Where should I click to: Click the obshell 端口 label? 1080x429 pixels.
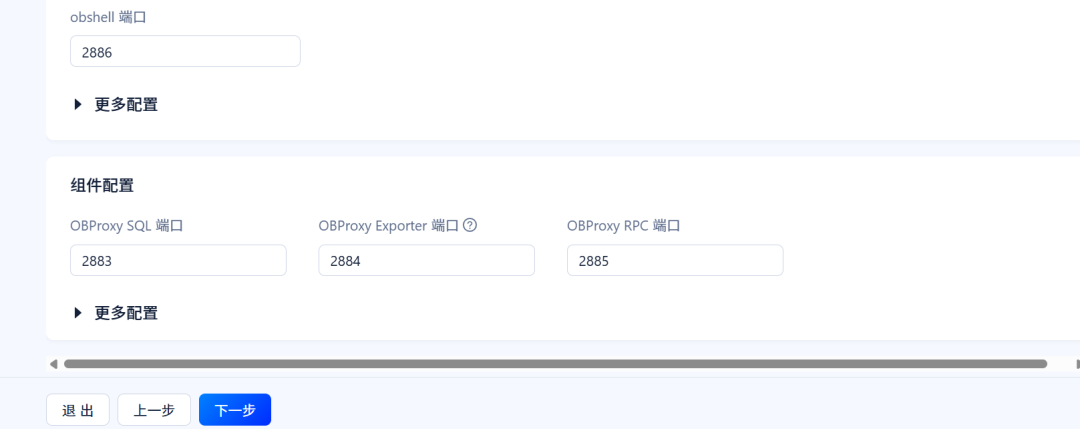point(109,17)
